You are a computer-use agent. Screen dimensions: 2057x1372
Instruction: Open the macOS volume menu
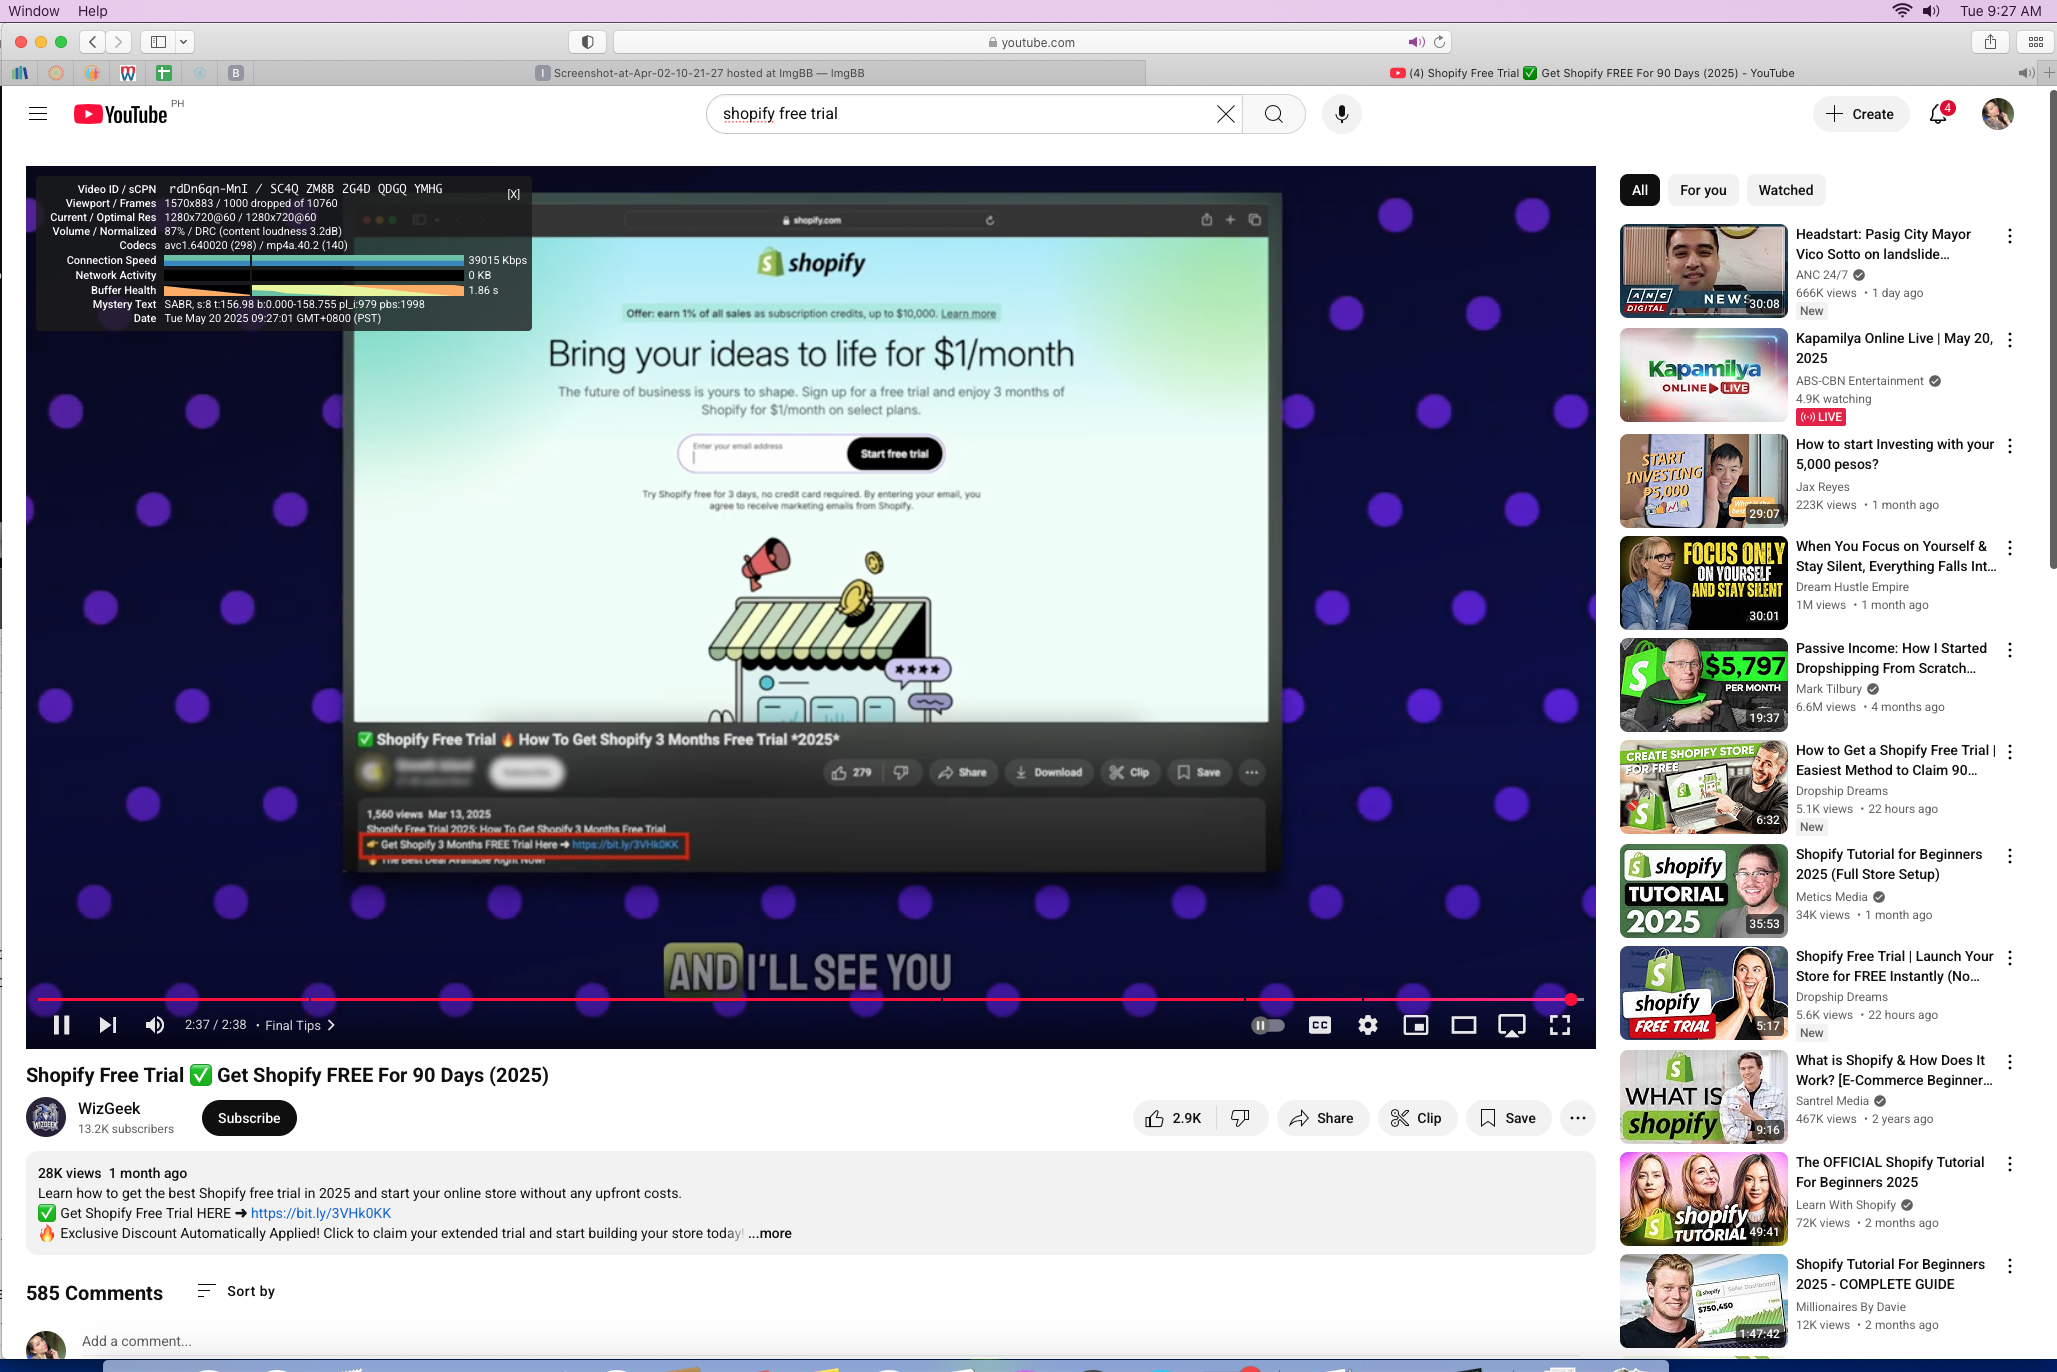(x=1931, y=11)
